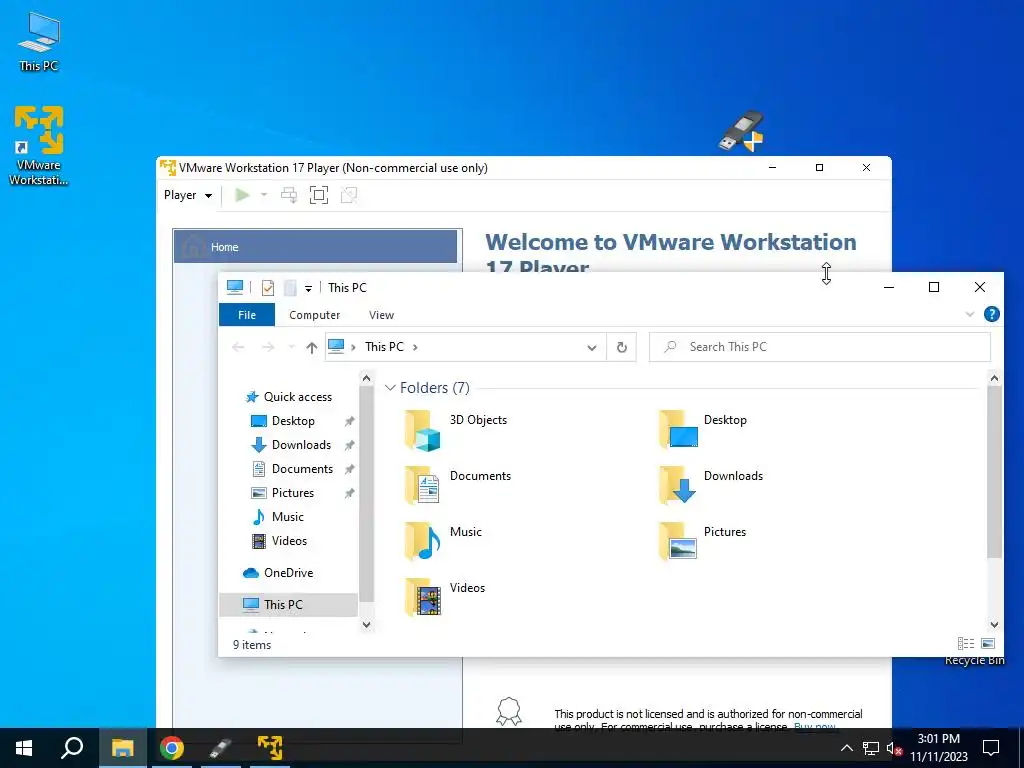Click the Search This PC field
This screenshot has width=1024, height=768.
pos(820,347)
